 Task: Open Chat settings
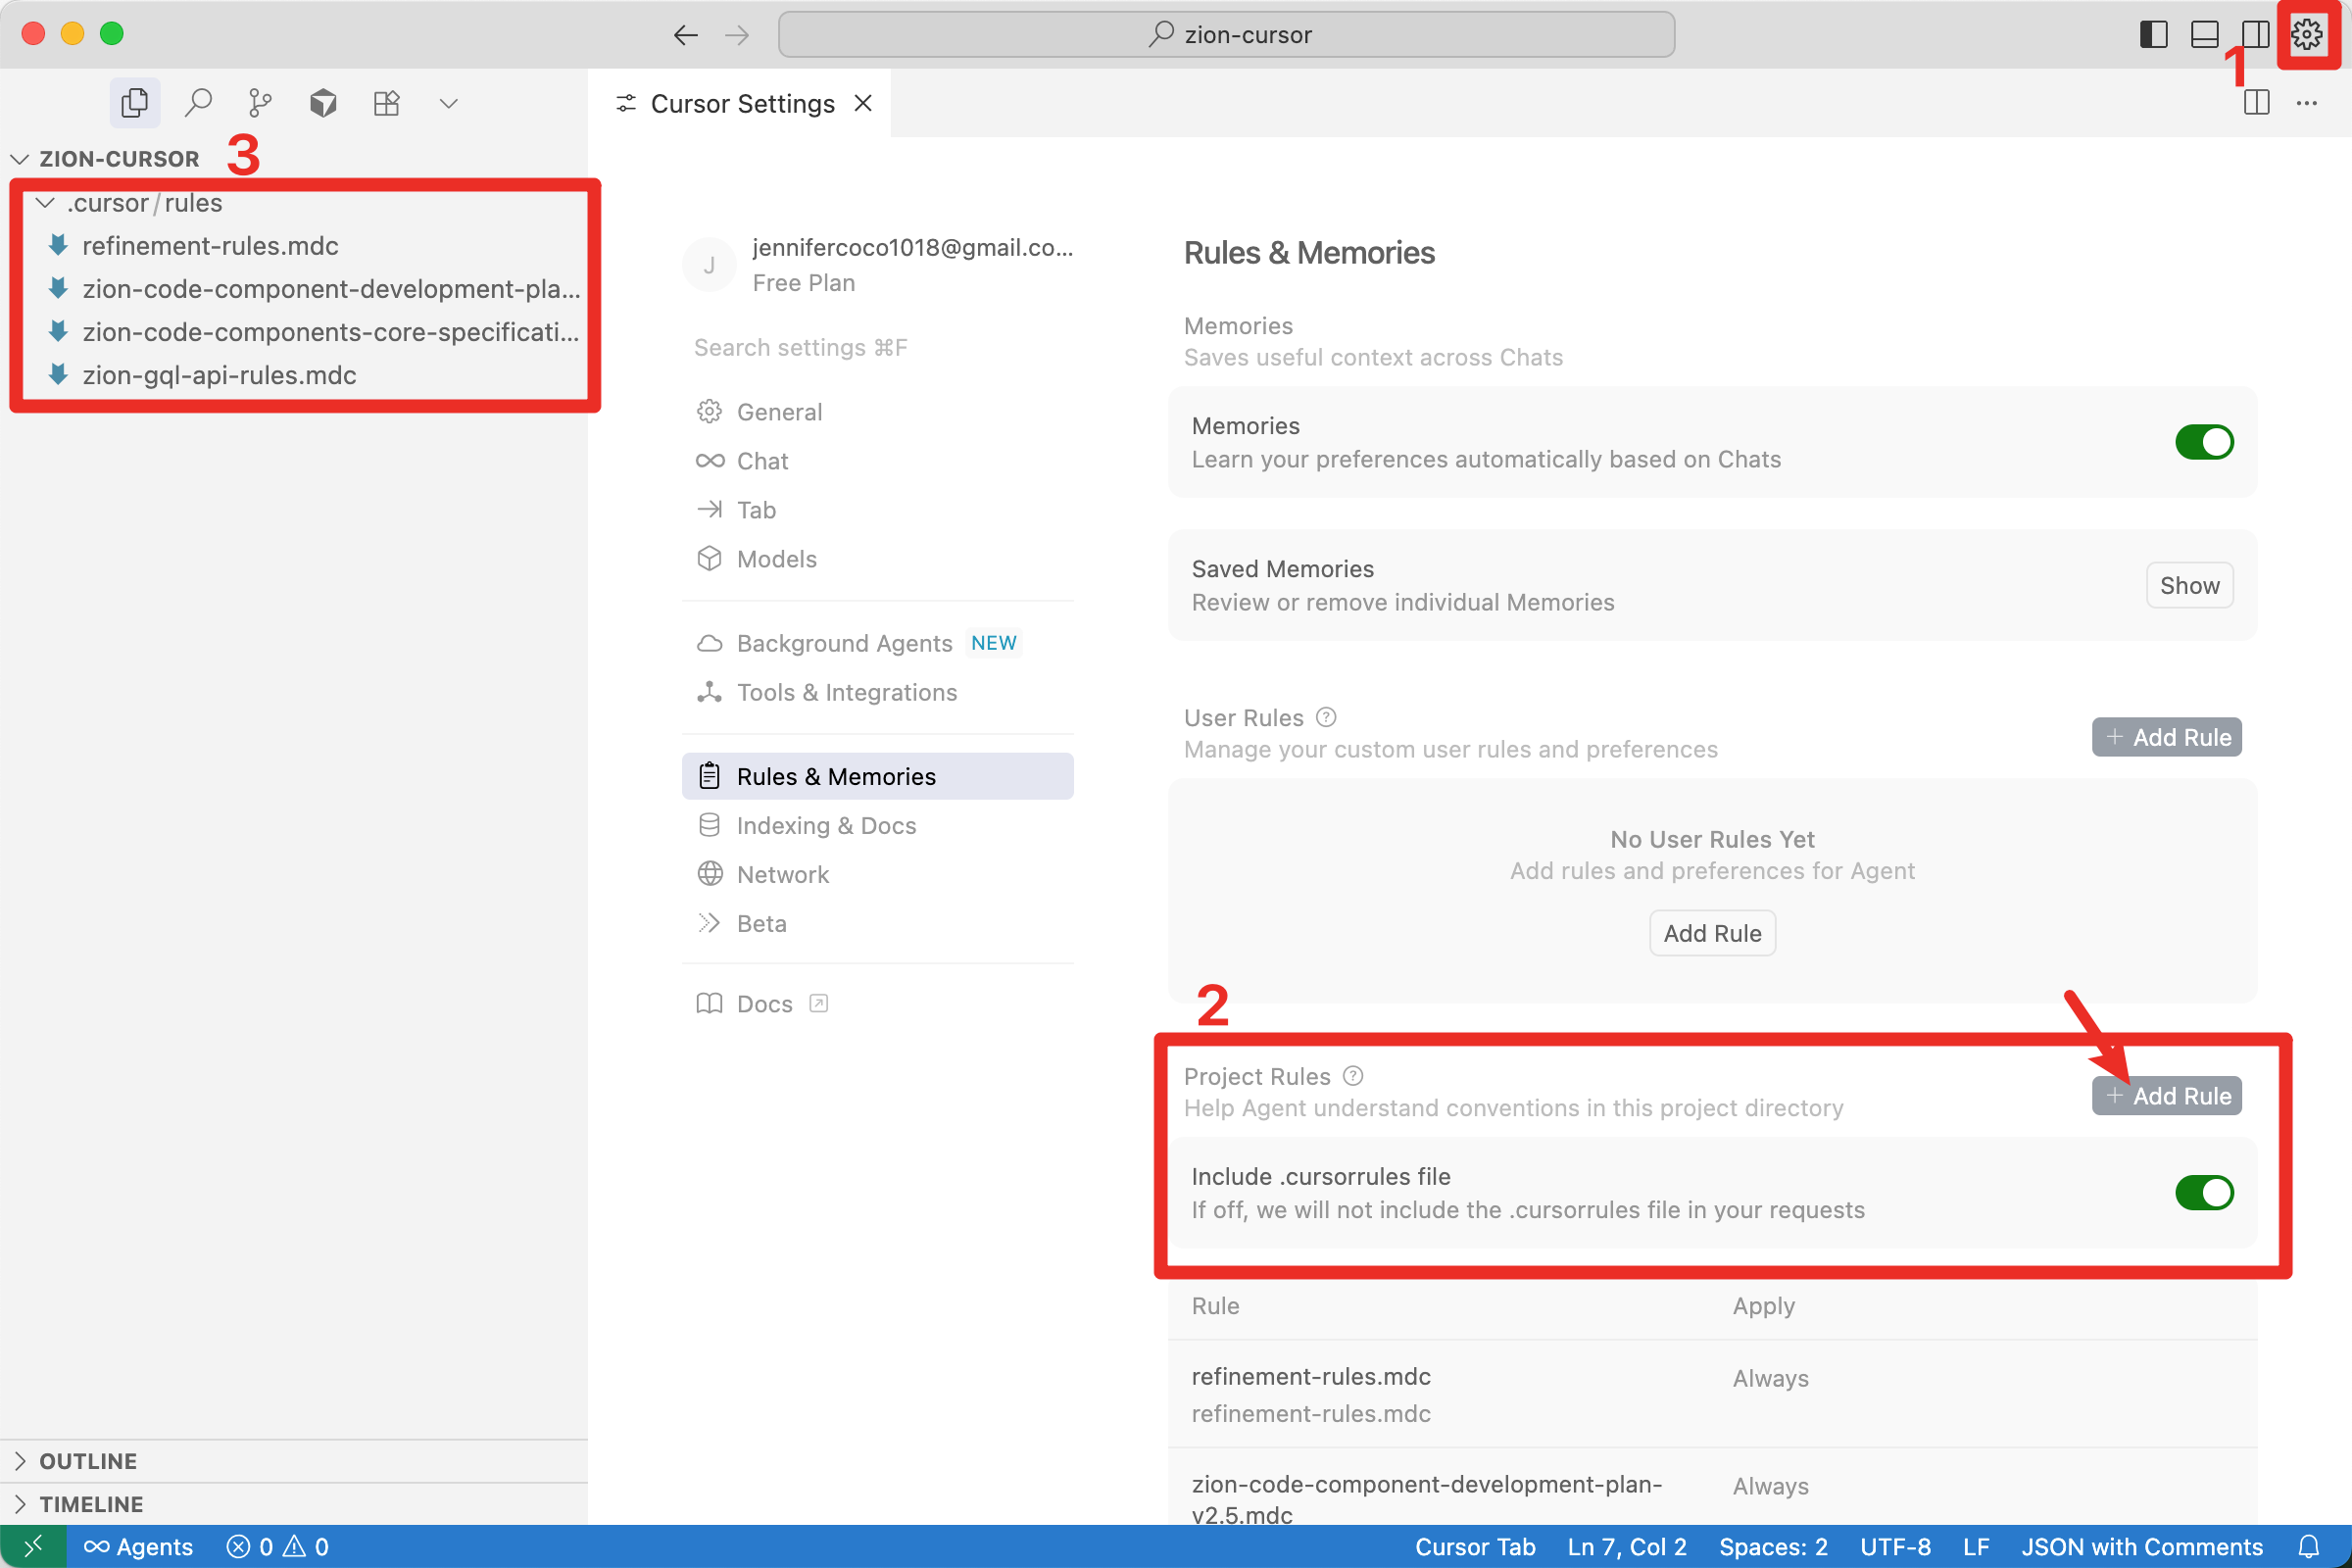pyautogui.click(x=878, y=461)
